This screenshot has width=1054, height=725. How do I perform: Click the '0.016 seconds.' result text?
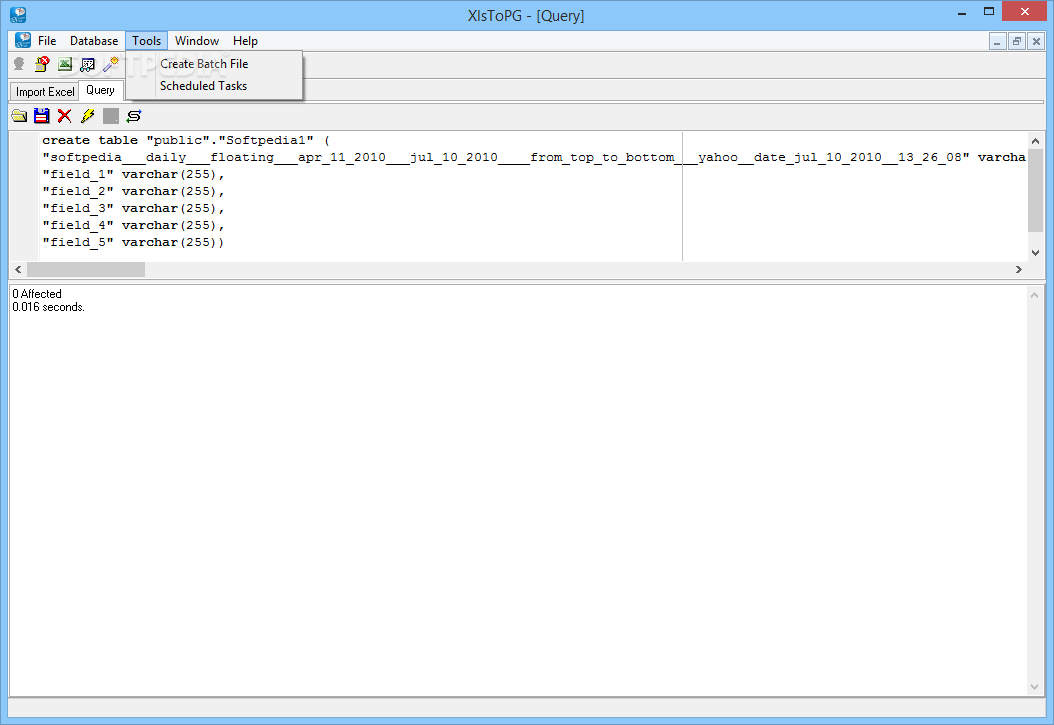point(48,307)
